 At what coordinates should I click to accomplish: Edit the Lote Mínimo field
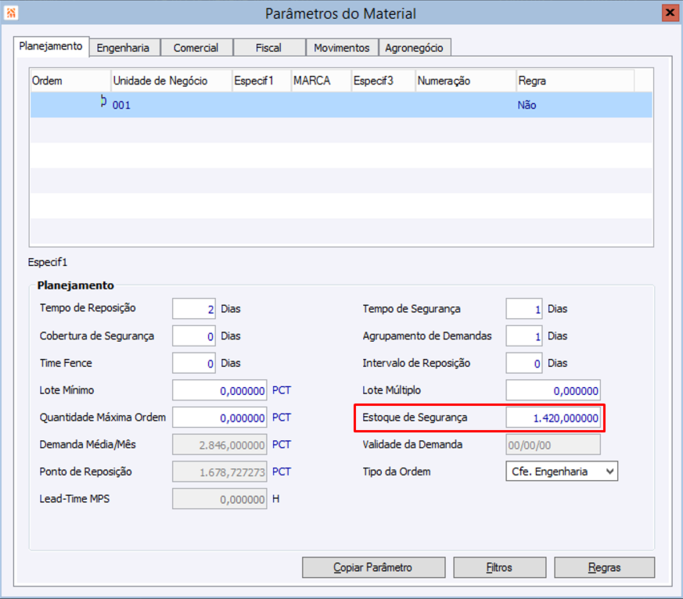tap(220, 390)
